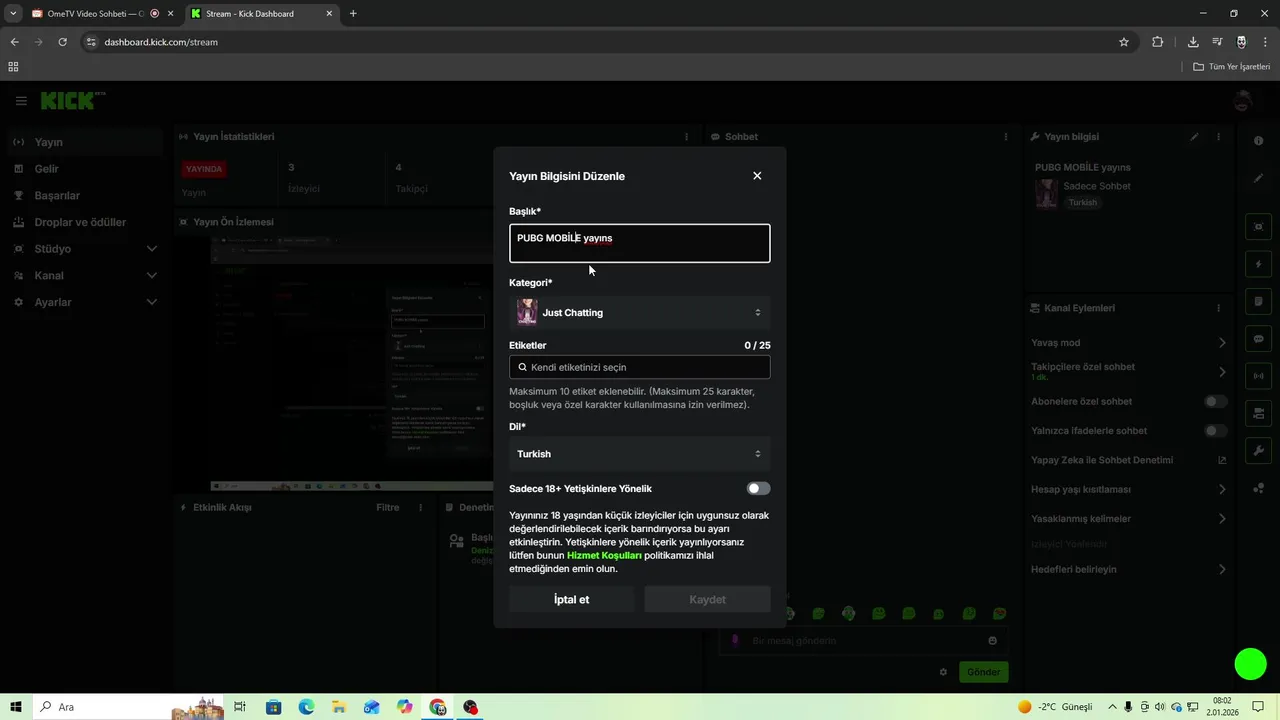Open Microsoft Store from the taskbar
Screen dimensions: 1280x720
tap(273, 707)
